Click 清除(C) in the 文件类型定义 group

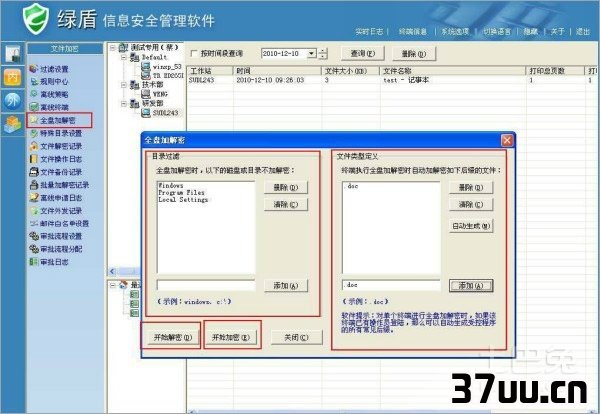471,204
